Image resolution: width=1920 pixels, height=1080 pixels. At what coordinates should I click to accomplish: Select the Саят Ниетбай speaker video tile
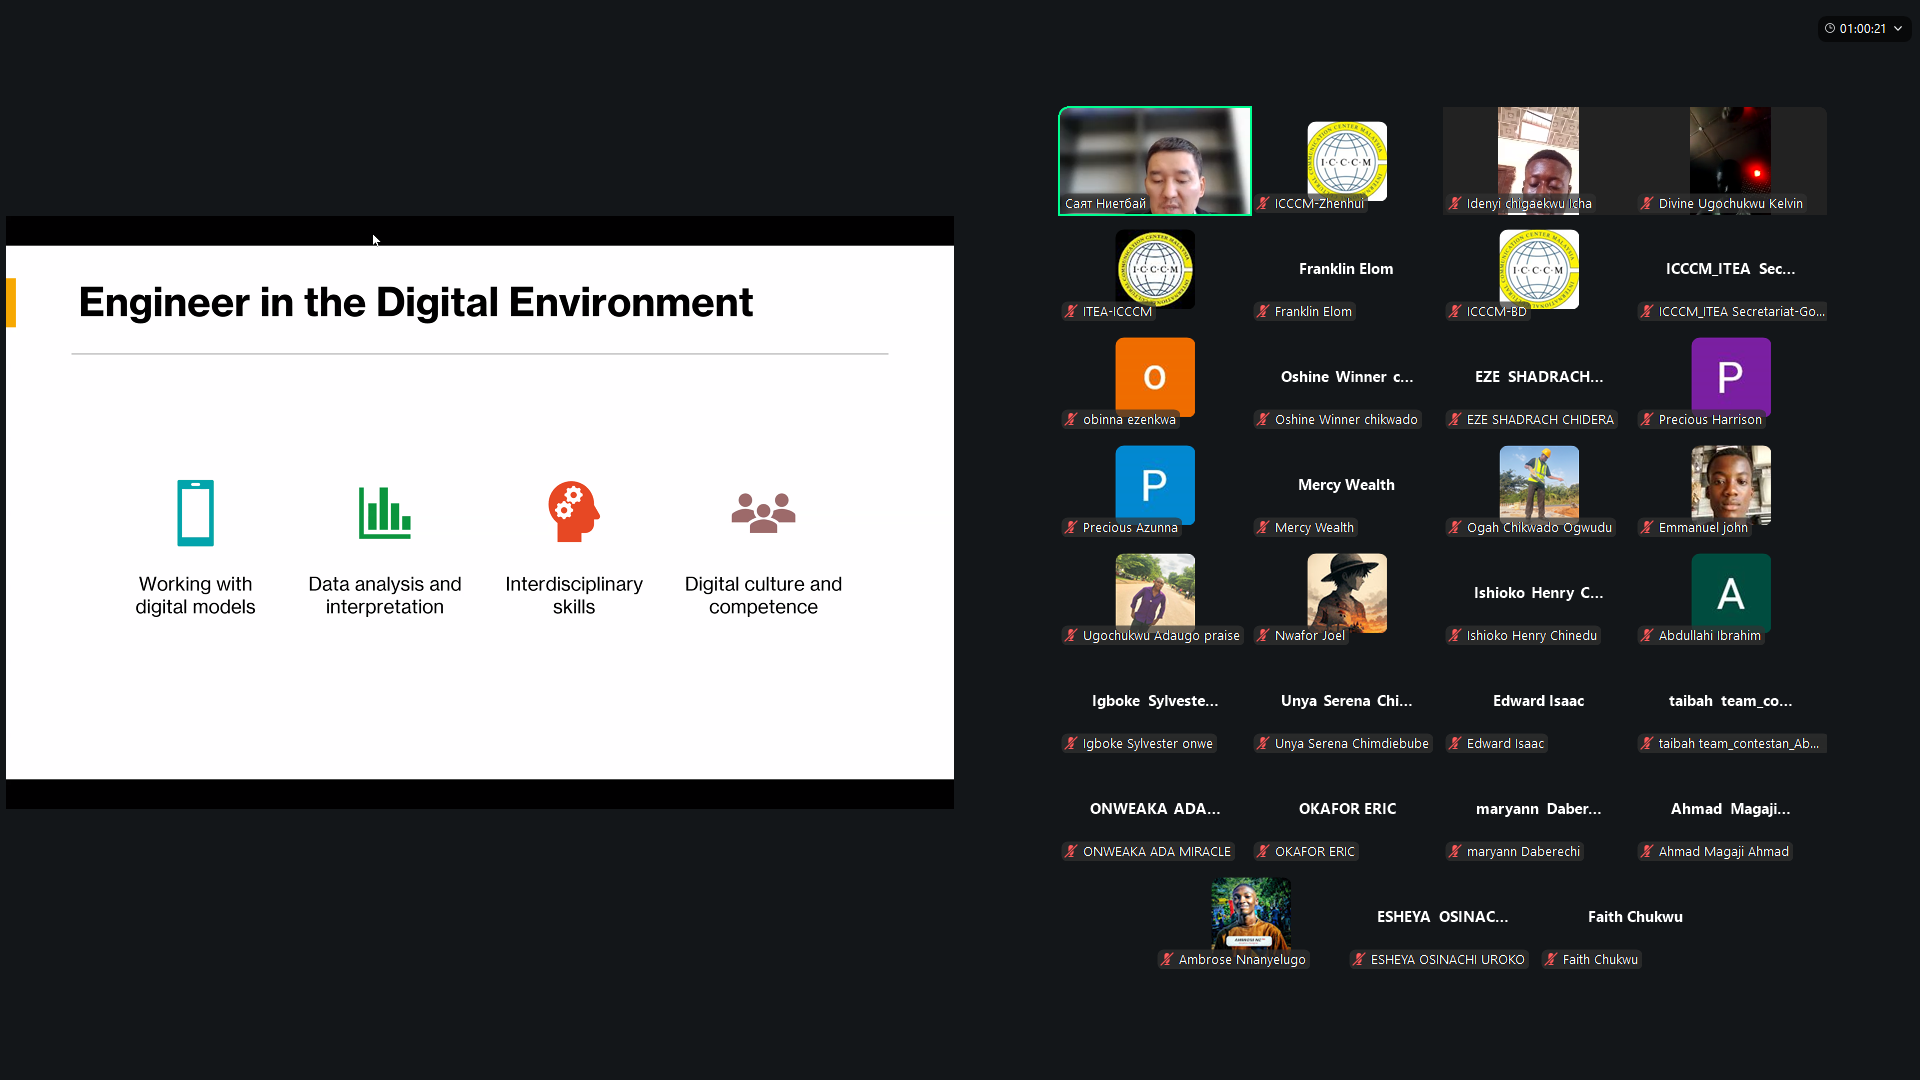1155,160
